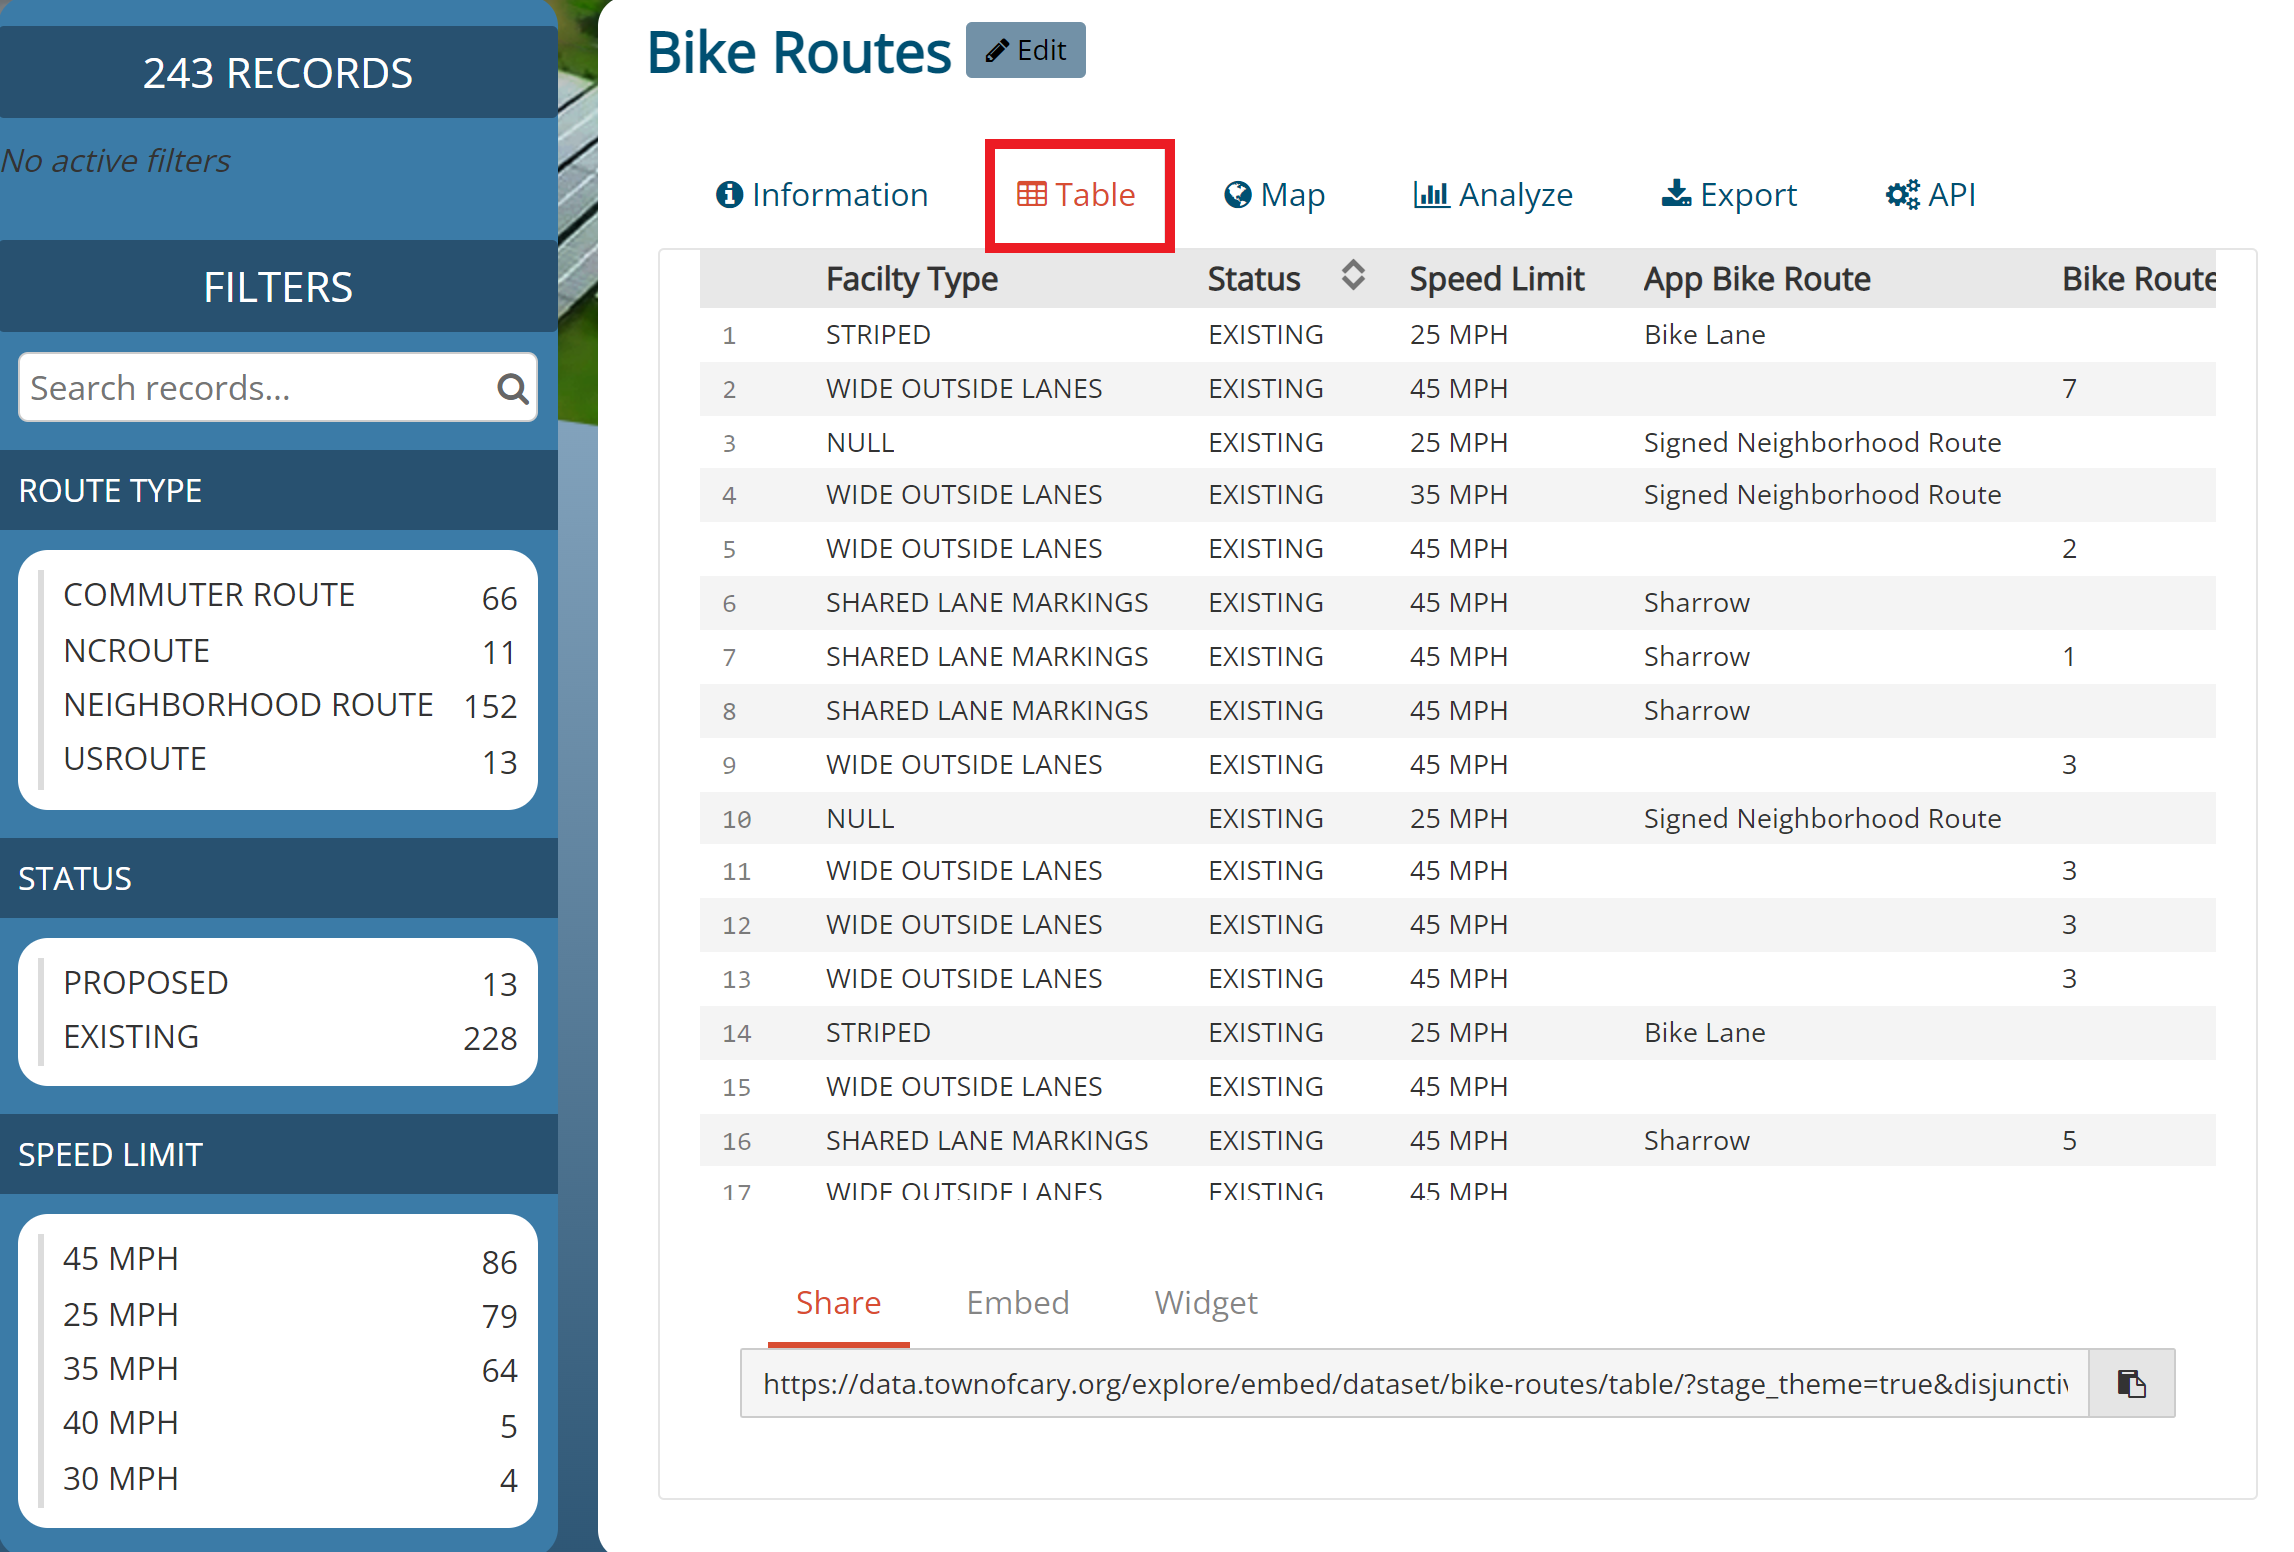Click the Status column sort arrows
2294x1552 pixels.
1352,275
